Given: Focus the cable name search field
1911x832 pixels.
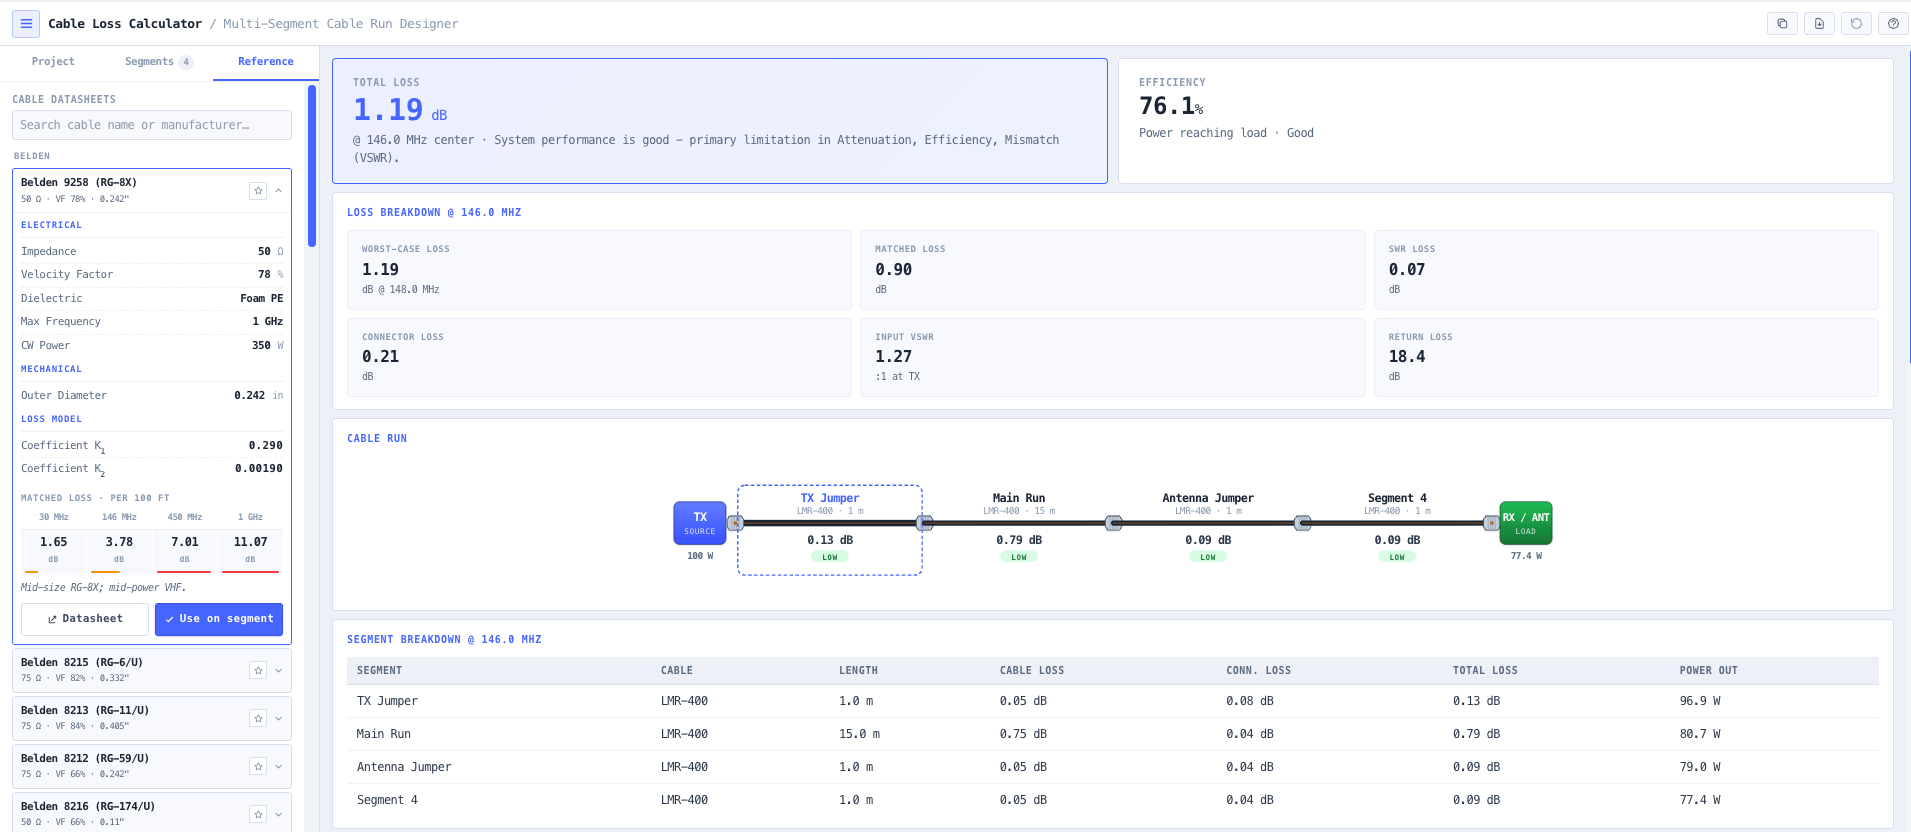Looking at the screenshot, I should click(152, 125).
